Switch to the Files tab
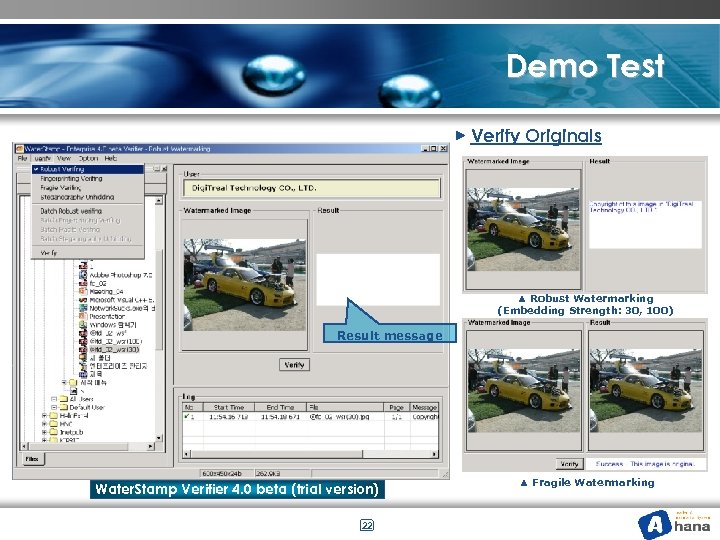 [32, 459]
